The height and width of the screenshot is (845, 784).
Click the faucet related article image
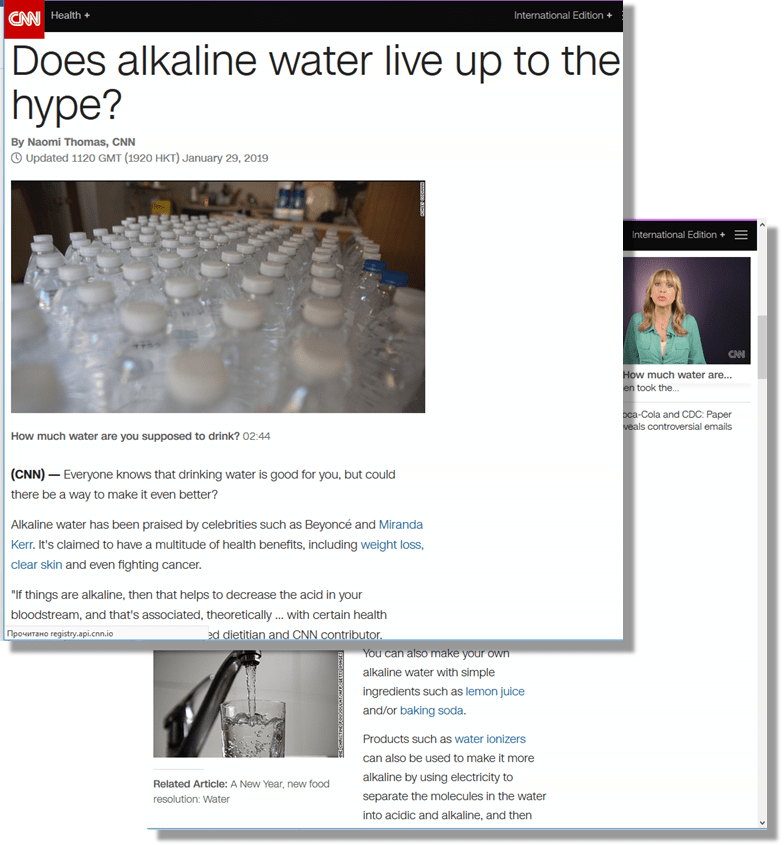click(248, 704)
